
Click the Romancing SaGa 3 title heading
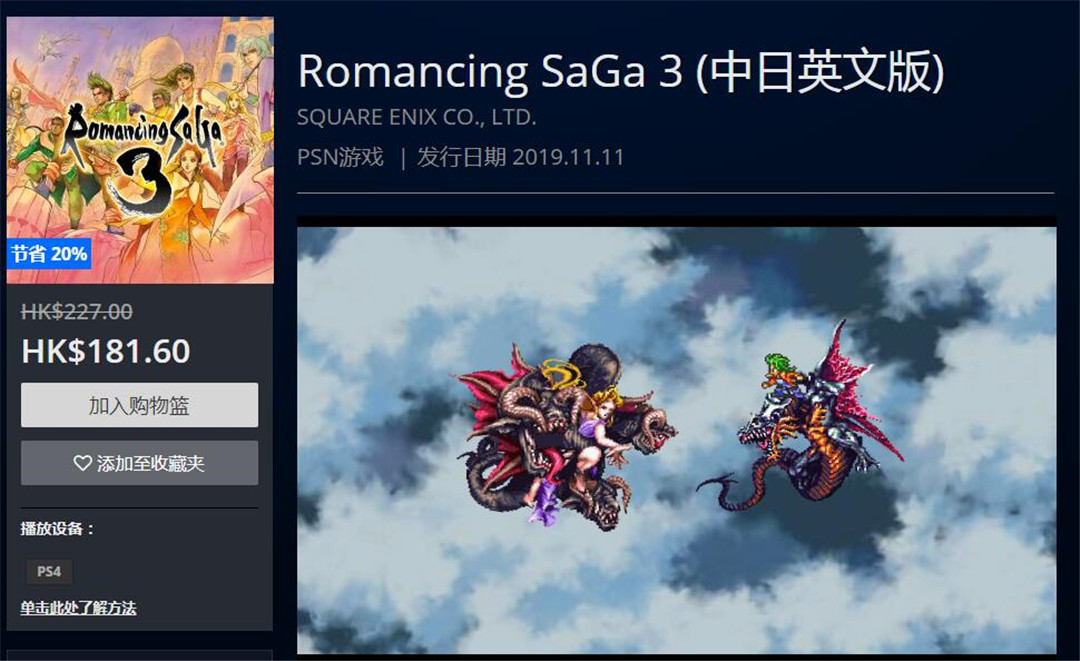coord(621,72)
